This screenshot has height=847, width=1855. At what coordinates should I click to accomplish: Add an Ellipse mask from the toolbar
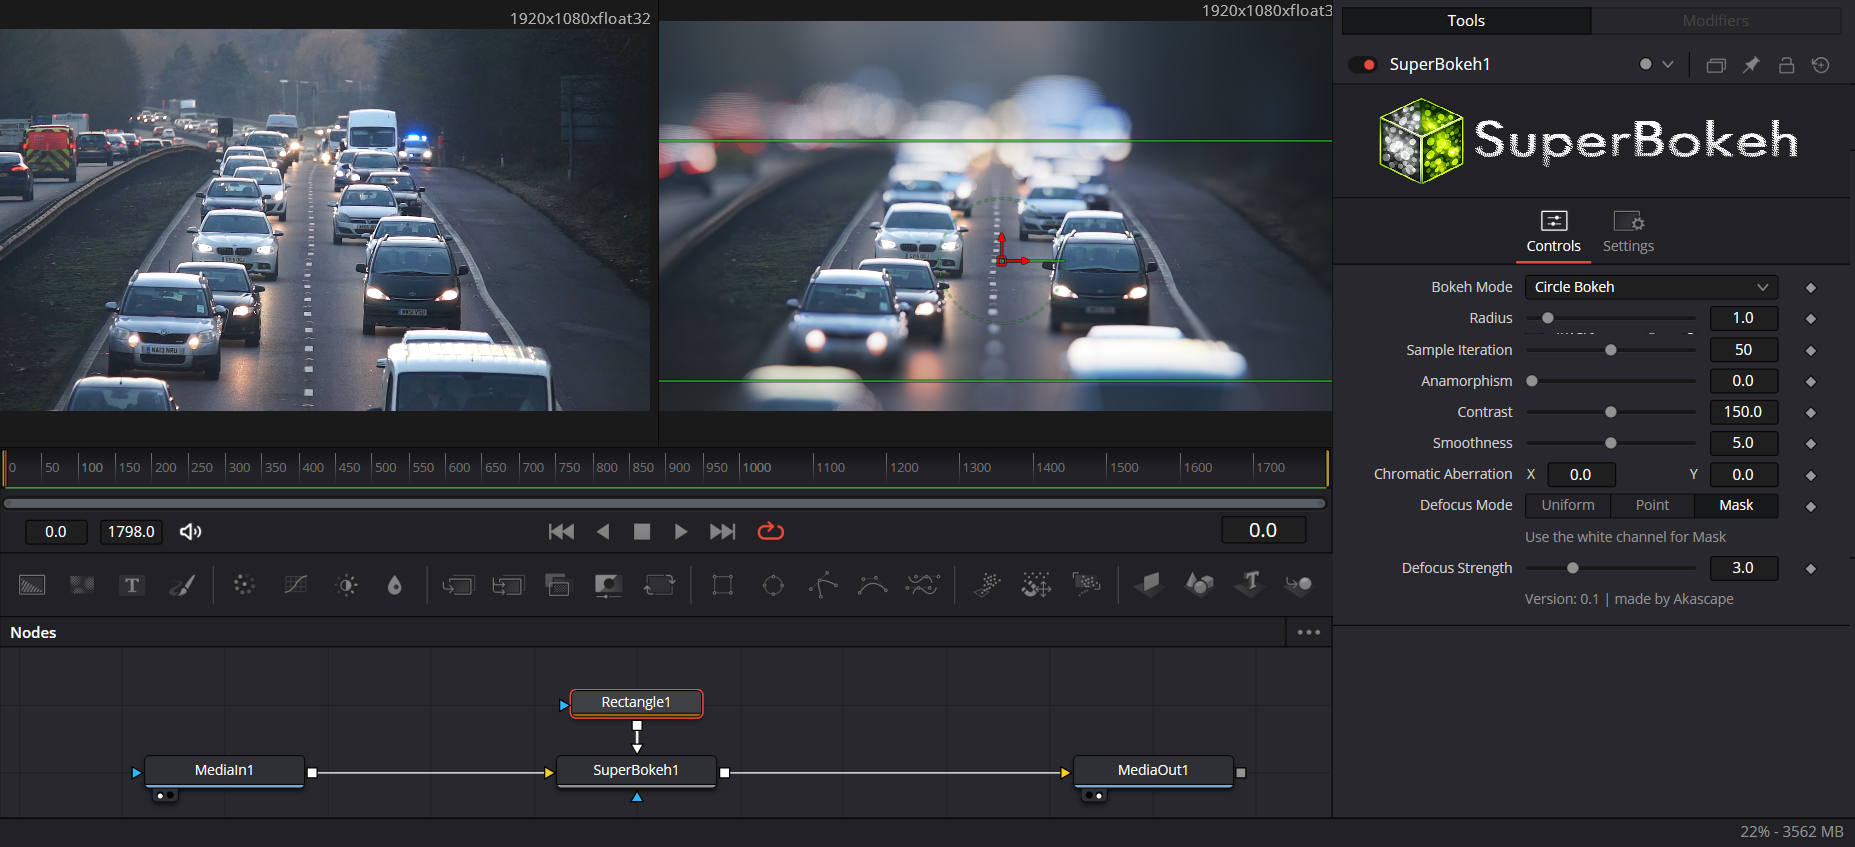[x=773, y=585]
